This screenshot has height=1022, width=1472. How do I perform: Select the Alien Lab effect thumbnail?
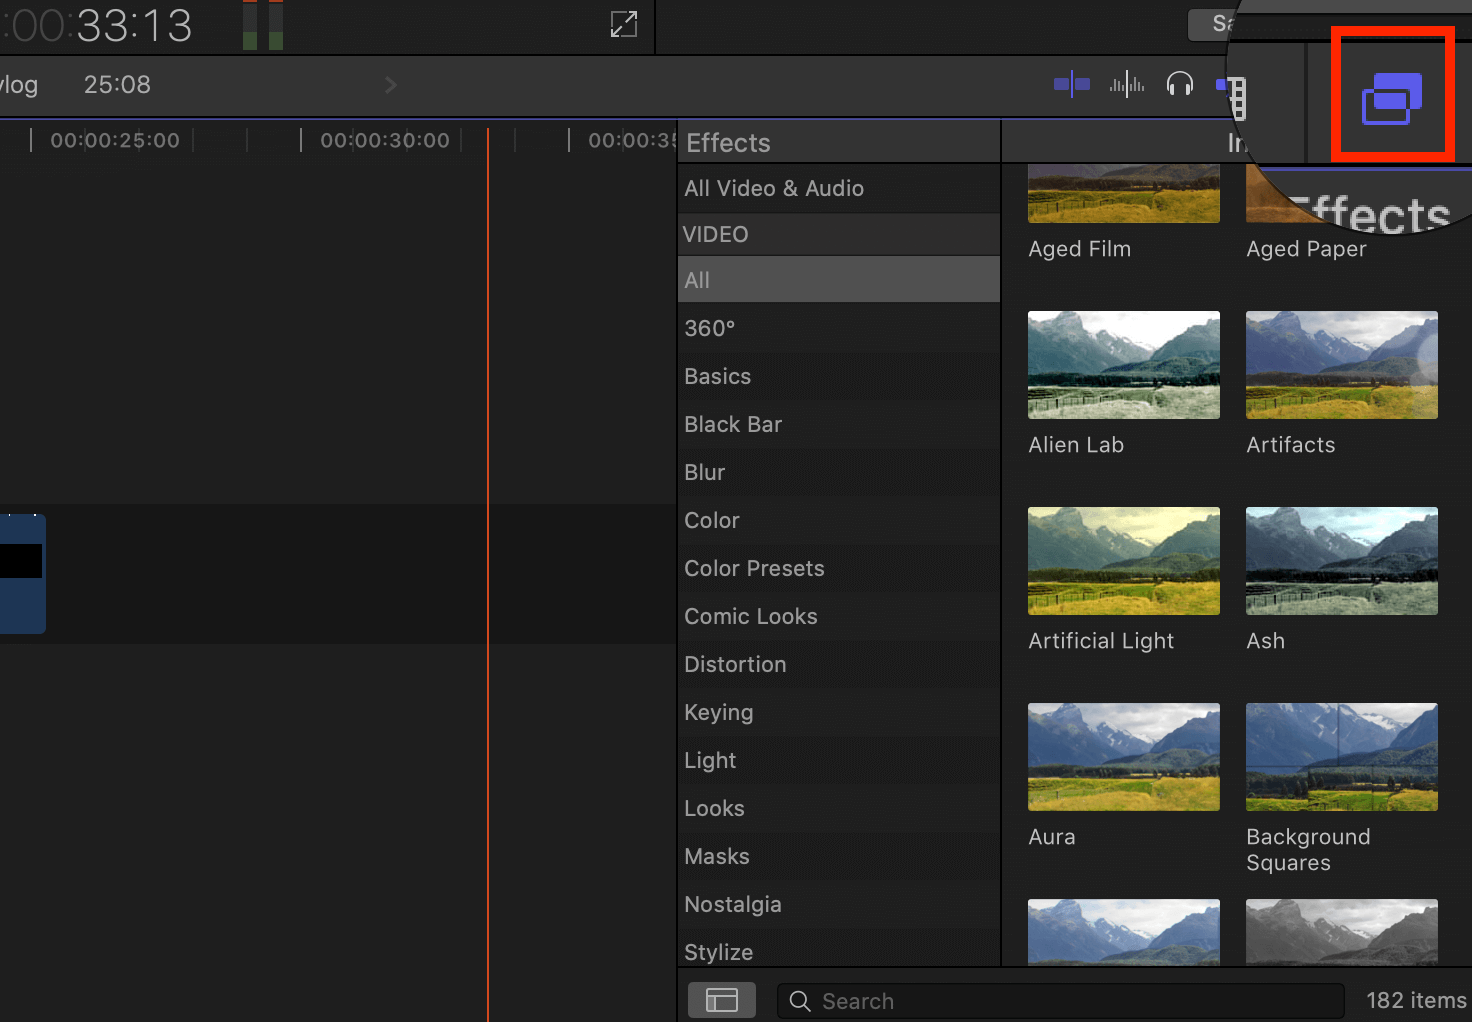click(x=1124, y=365)
